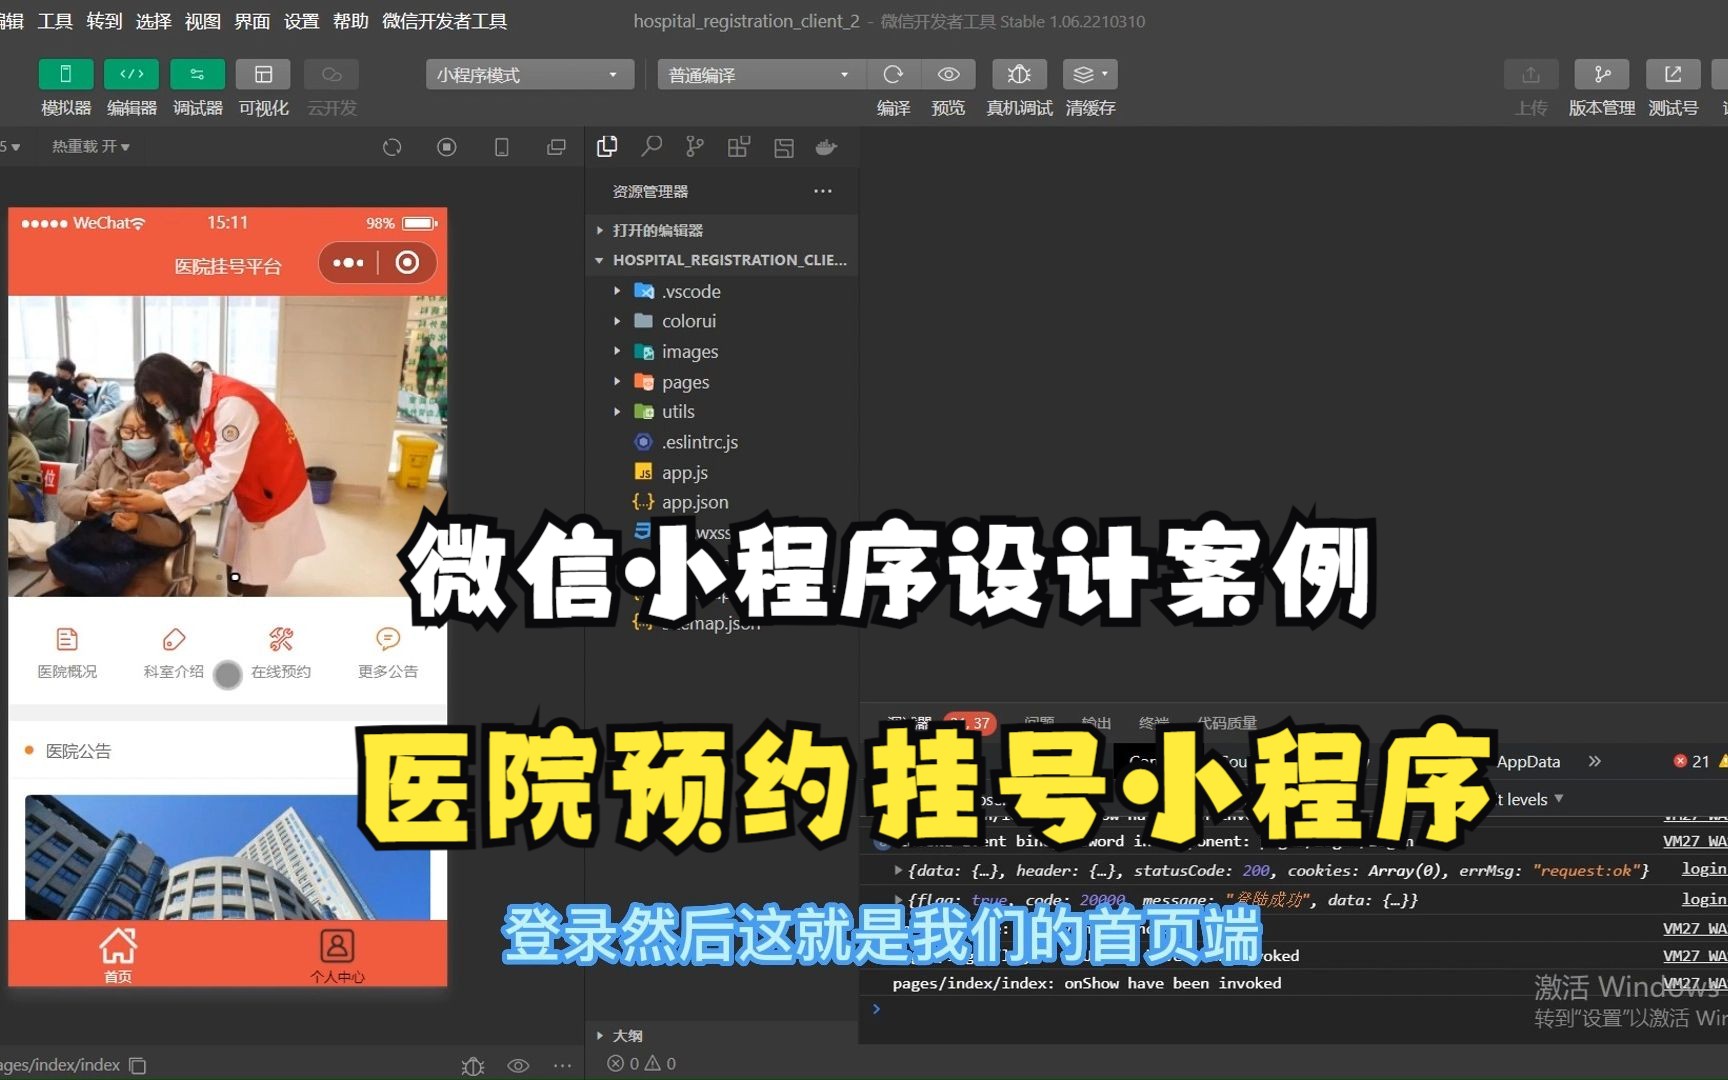Open the source control branch icon
The width and height of the screenshot is (1728, 1080).
(695, 147)
